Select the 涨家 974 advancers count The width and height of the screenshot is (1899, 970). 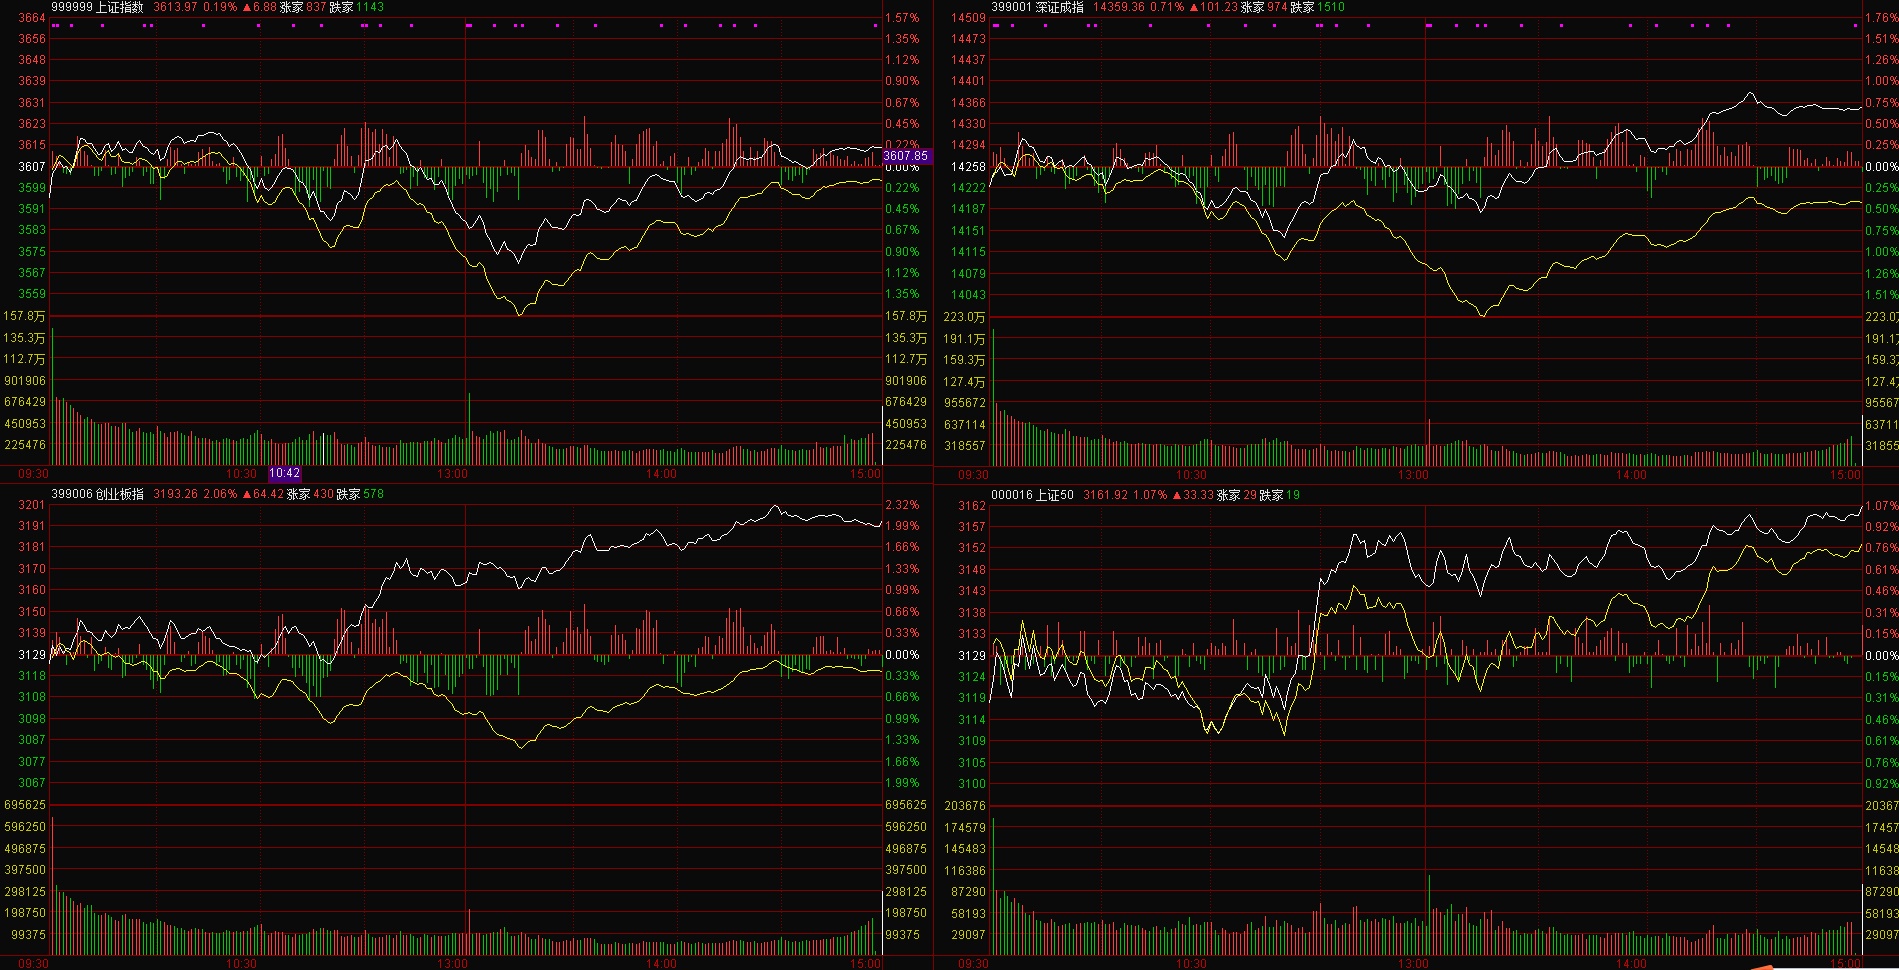click(1265, 7)
